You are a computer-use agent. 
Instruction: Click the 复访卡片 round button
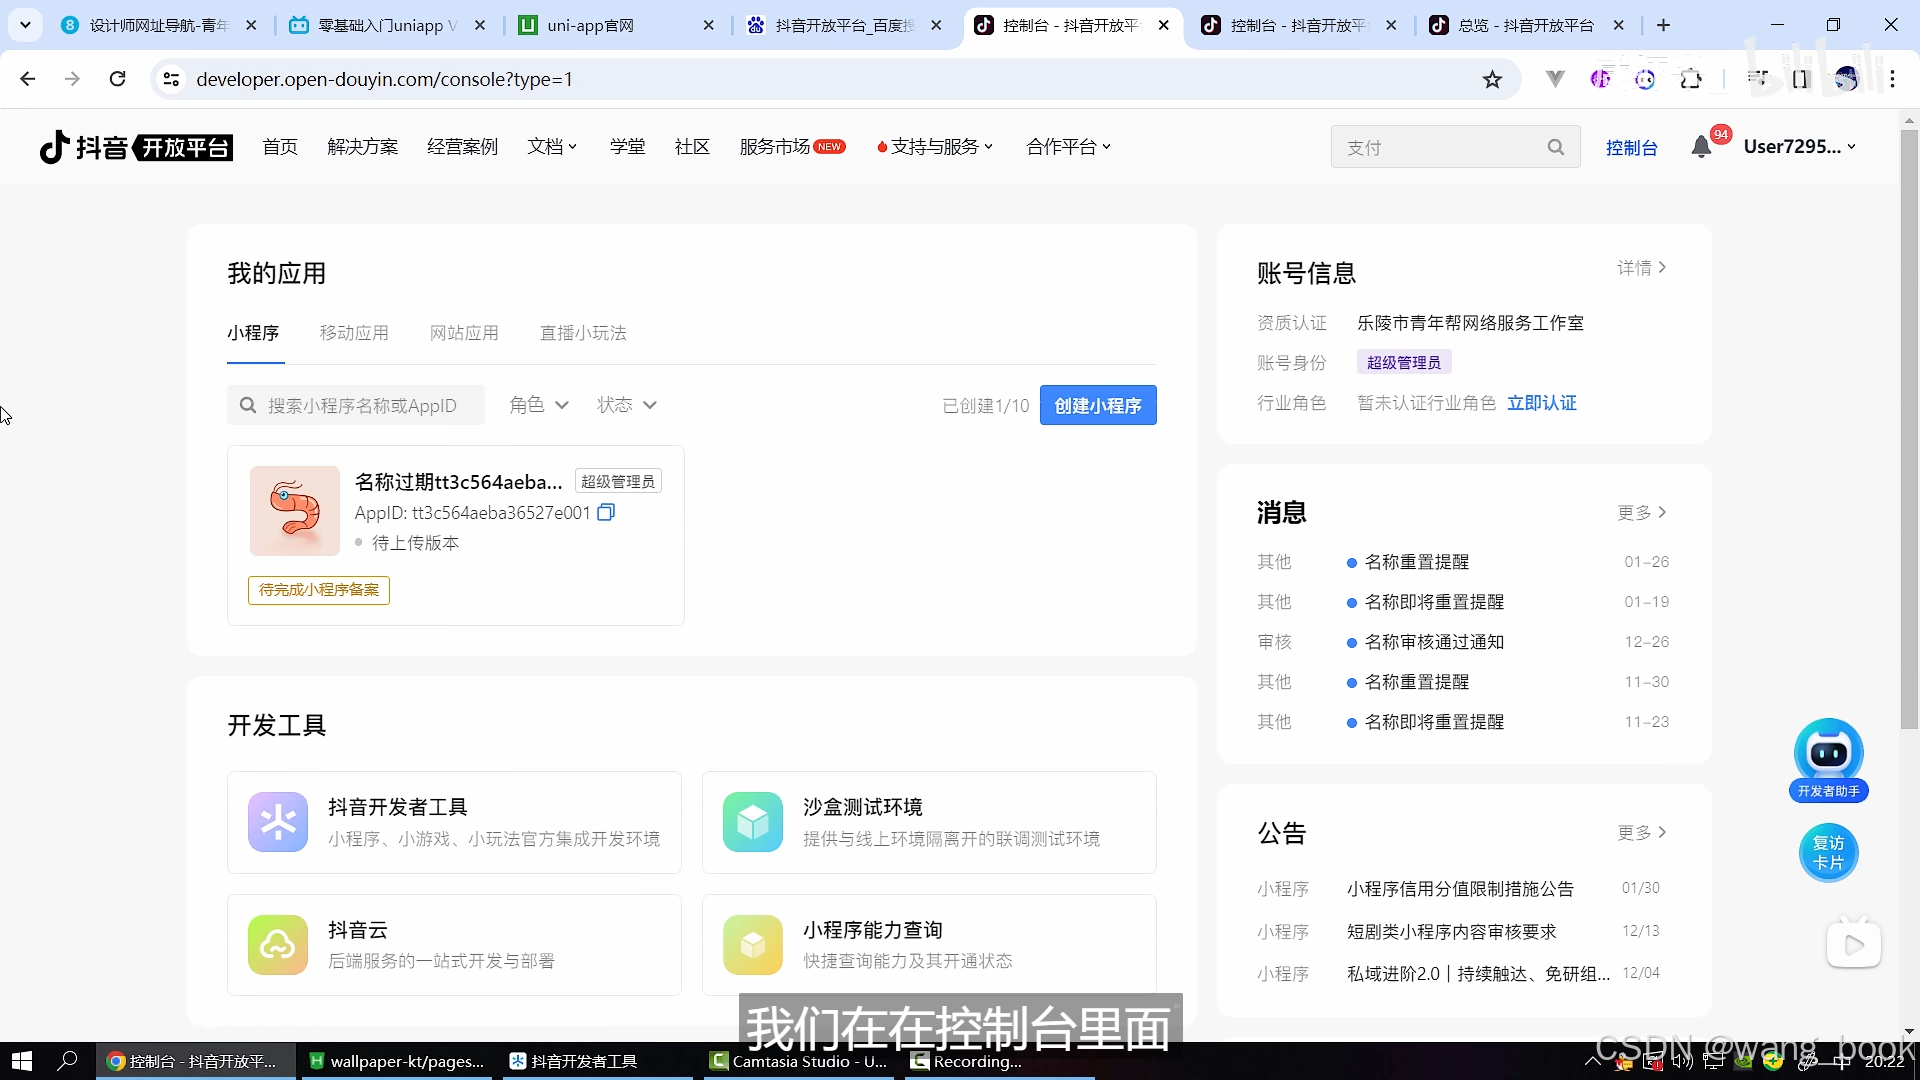click(1828, 852)
